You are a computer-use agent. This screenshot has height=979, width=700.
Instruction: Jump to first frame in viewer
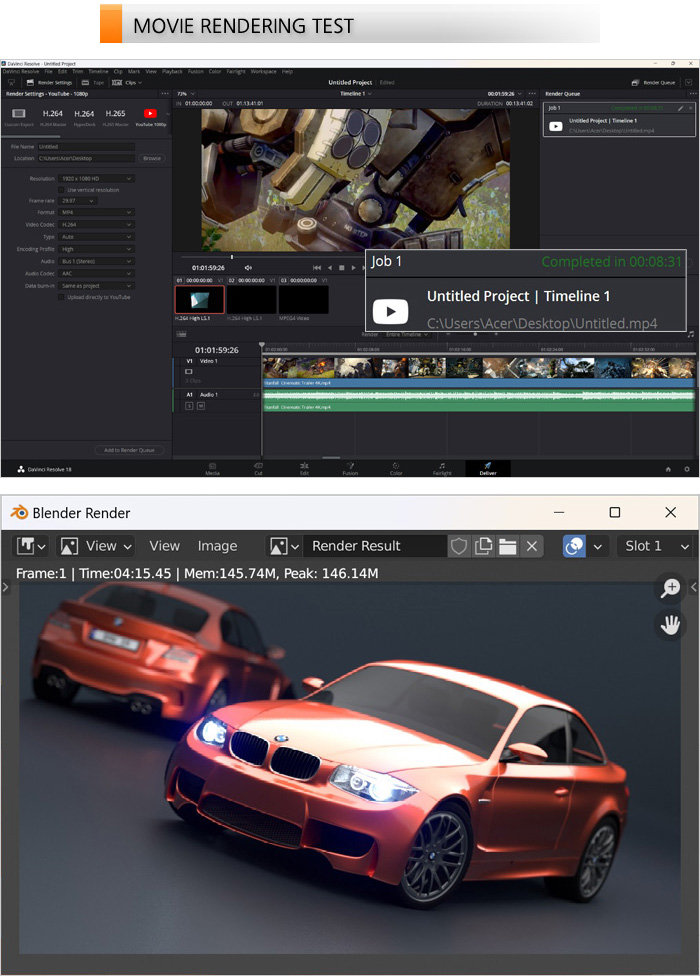click(x=317, y=267)
